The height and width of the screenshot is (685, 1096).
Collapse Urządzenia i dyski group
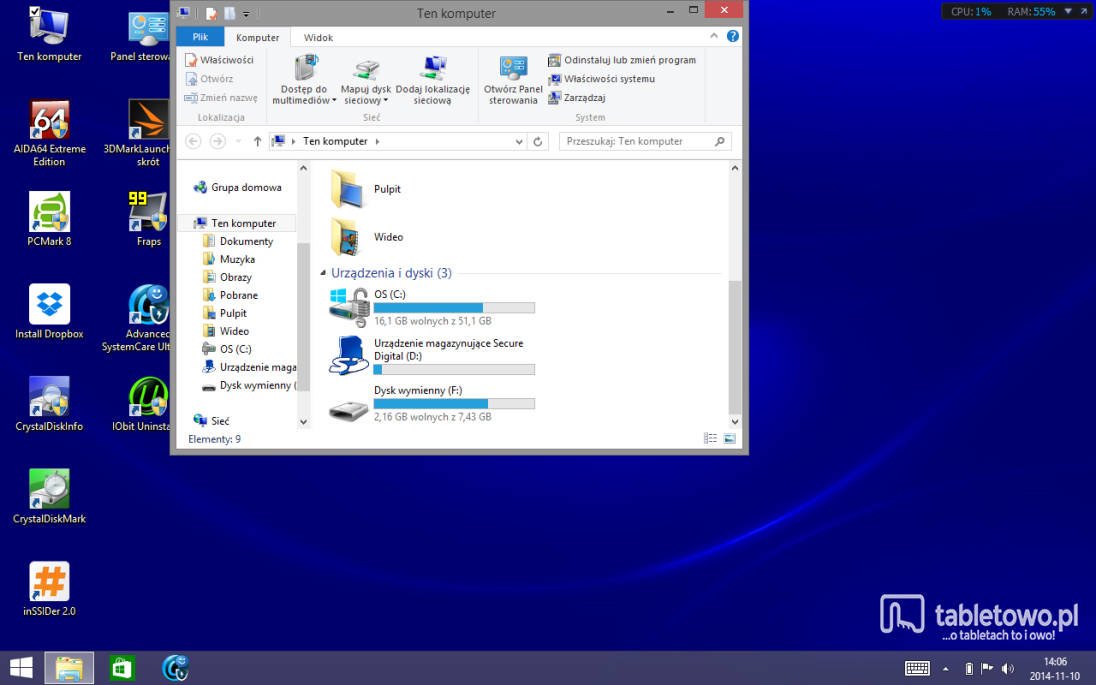click(x=323, y=273)
